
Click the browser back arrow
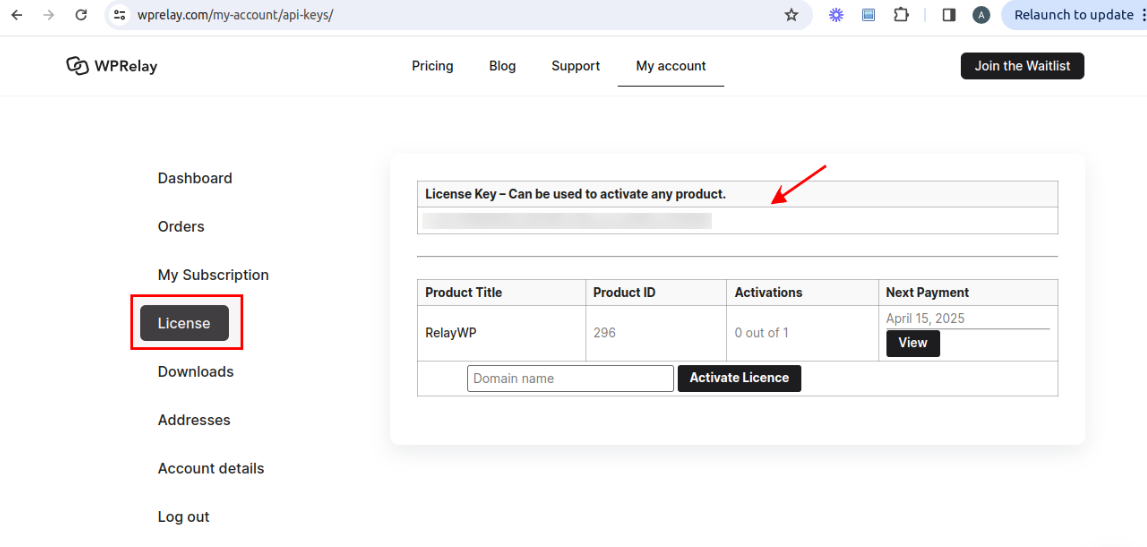tap(17, 15)
